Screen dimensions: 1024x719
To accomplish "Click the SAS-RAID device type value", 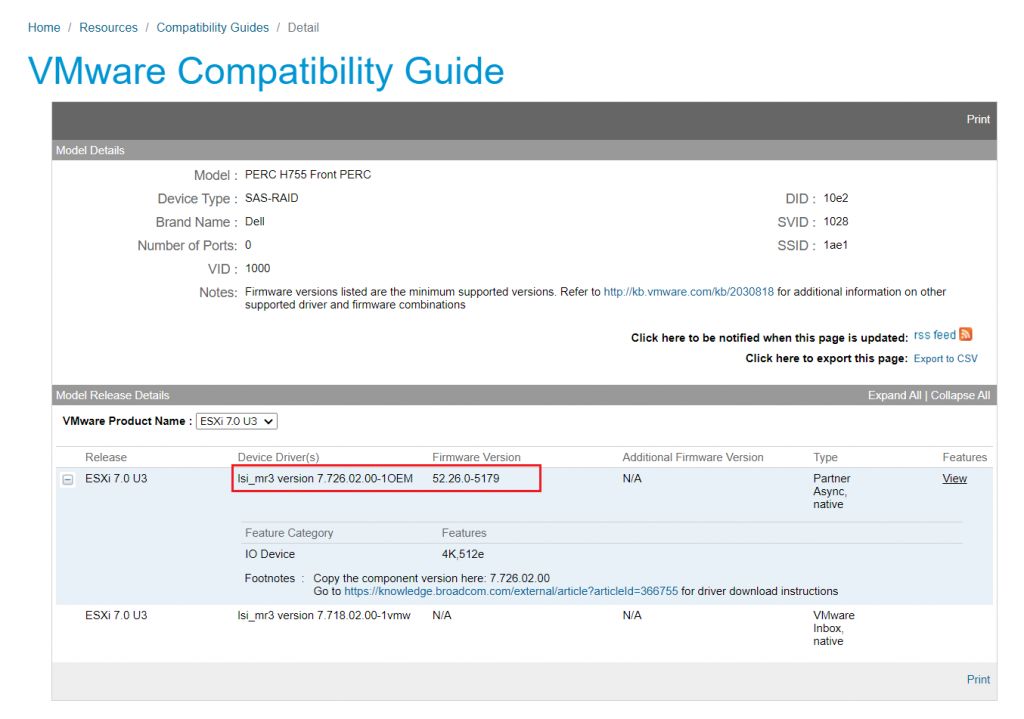I will [272, 198].
